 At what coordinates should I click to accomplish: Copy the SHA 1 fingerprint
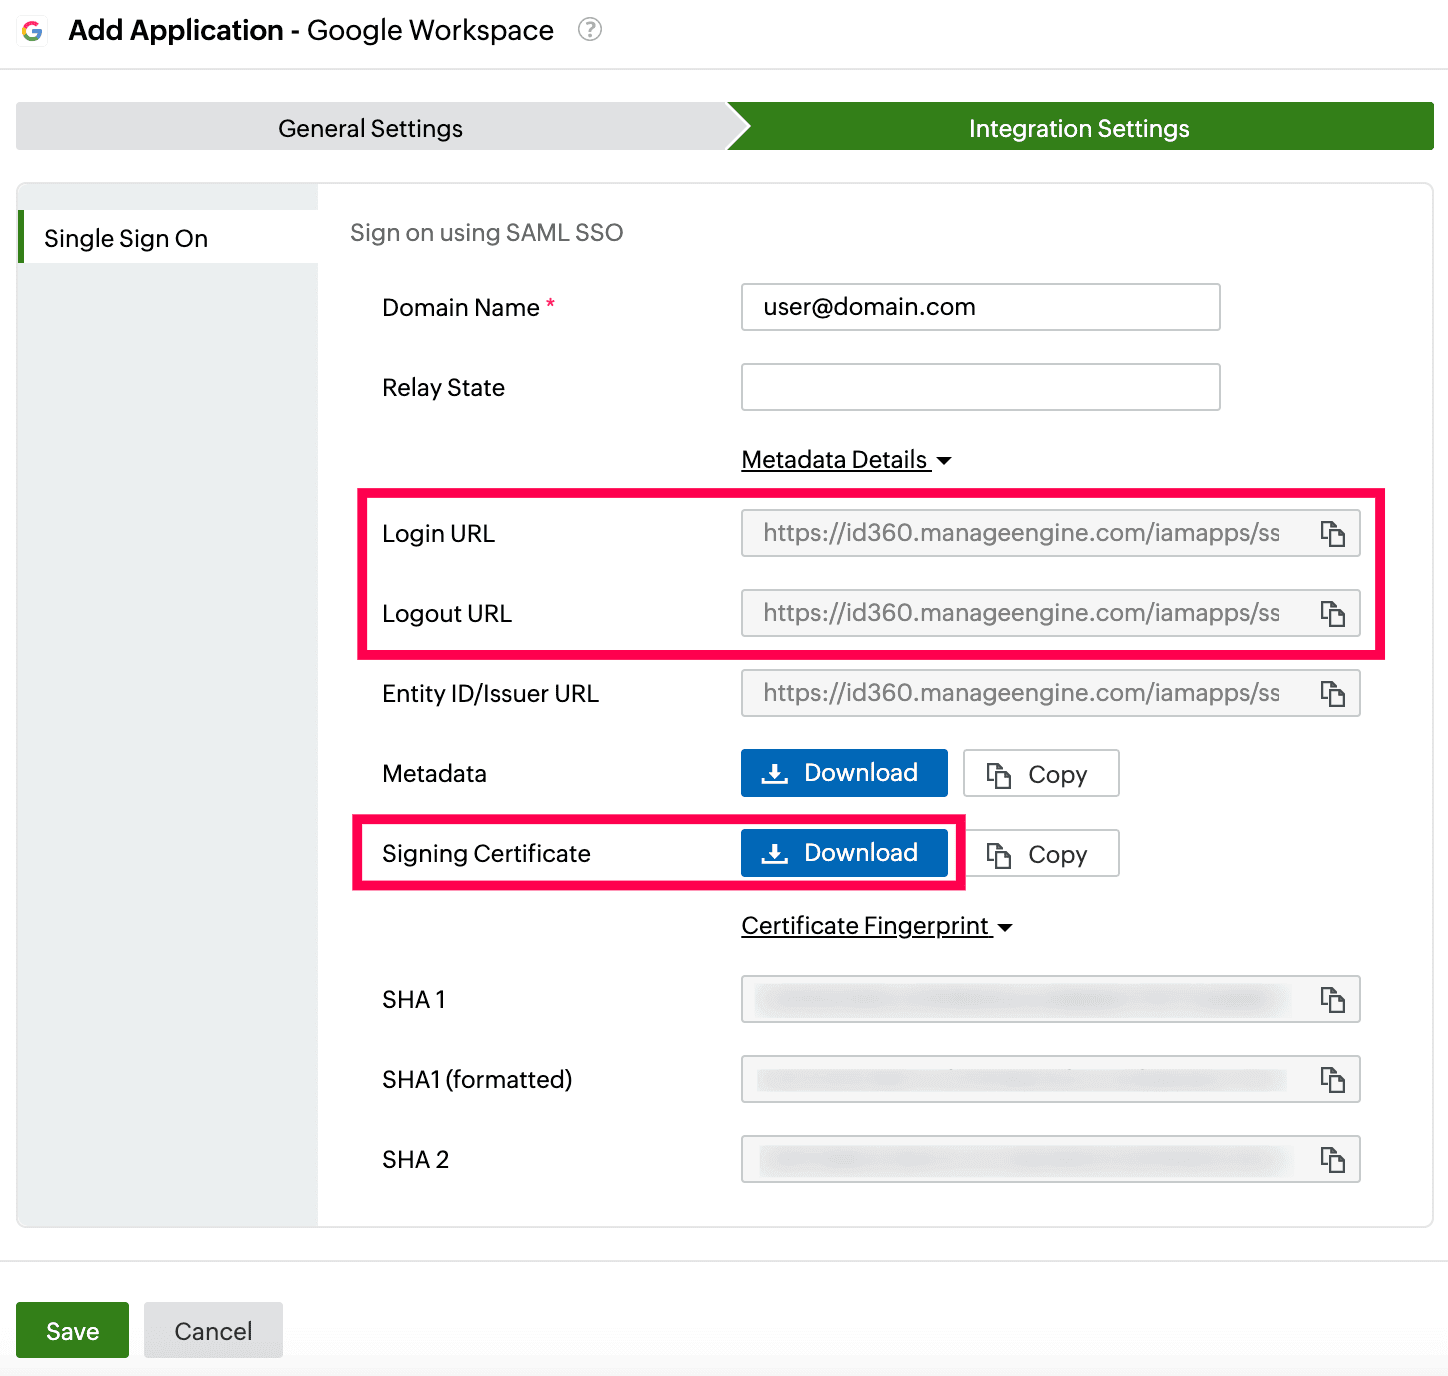(x=1332, y=999)
